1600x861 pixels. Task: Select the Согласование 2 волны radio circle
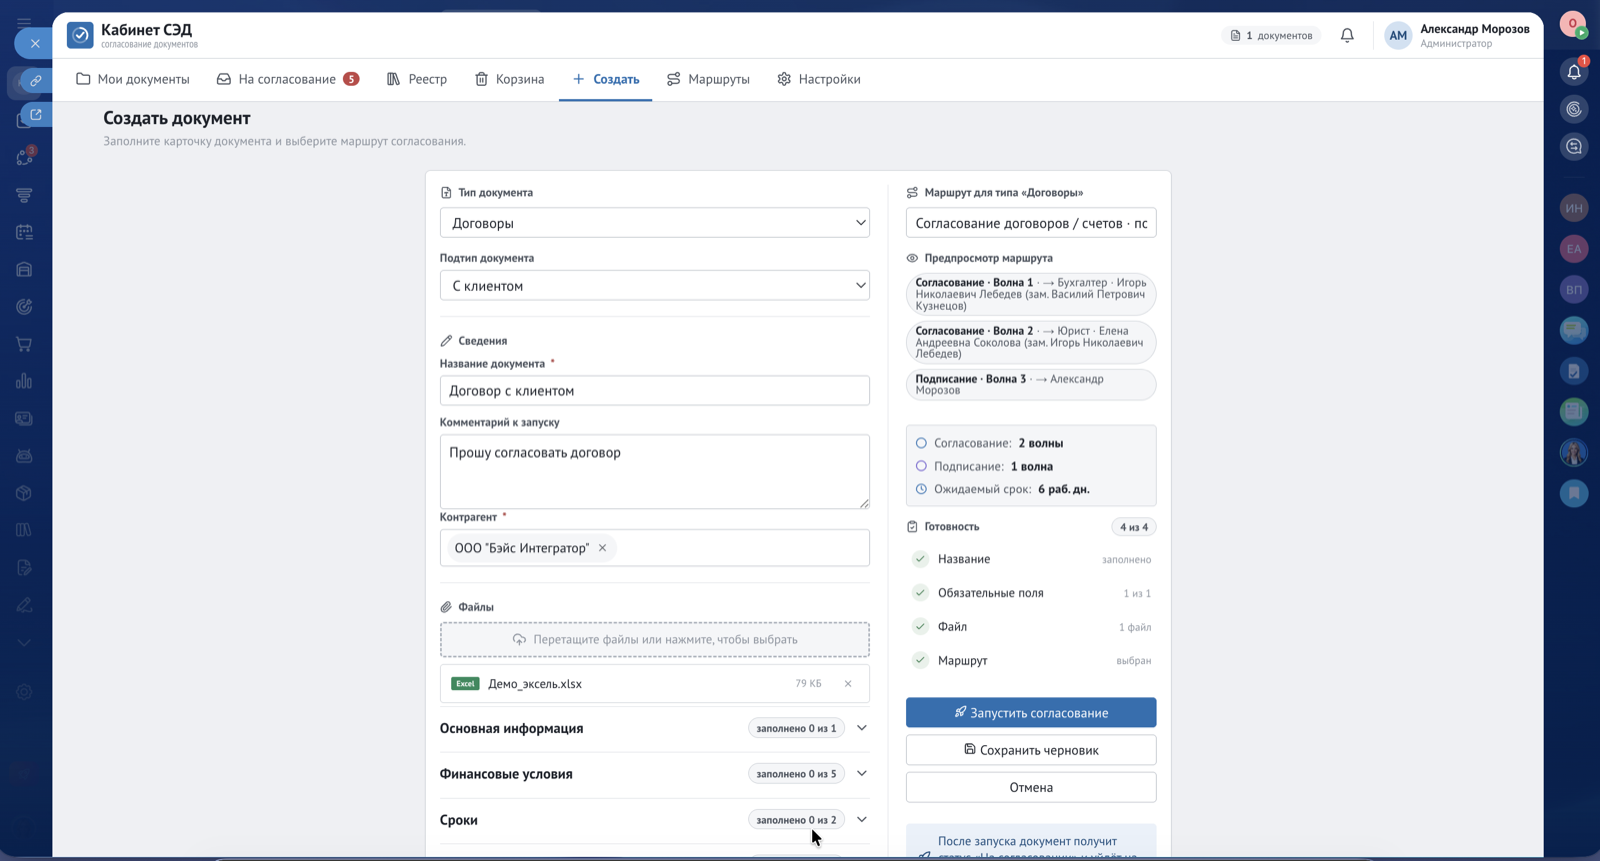(x=921, y=443)
